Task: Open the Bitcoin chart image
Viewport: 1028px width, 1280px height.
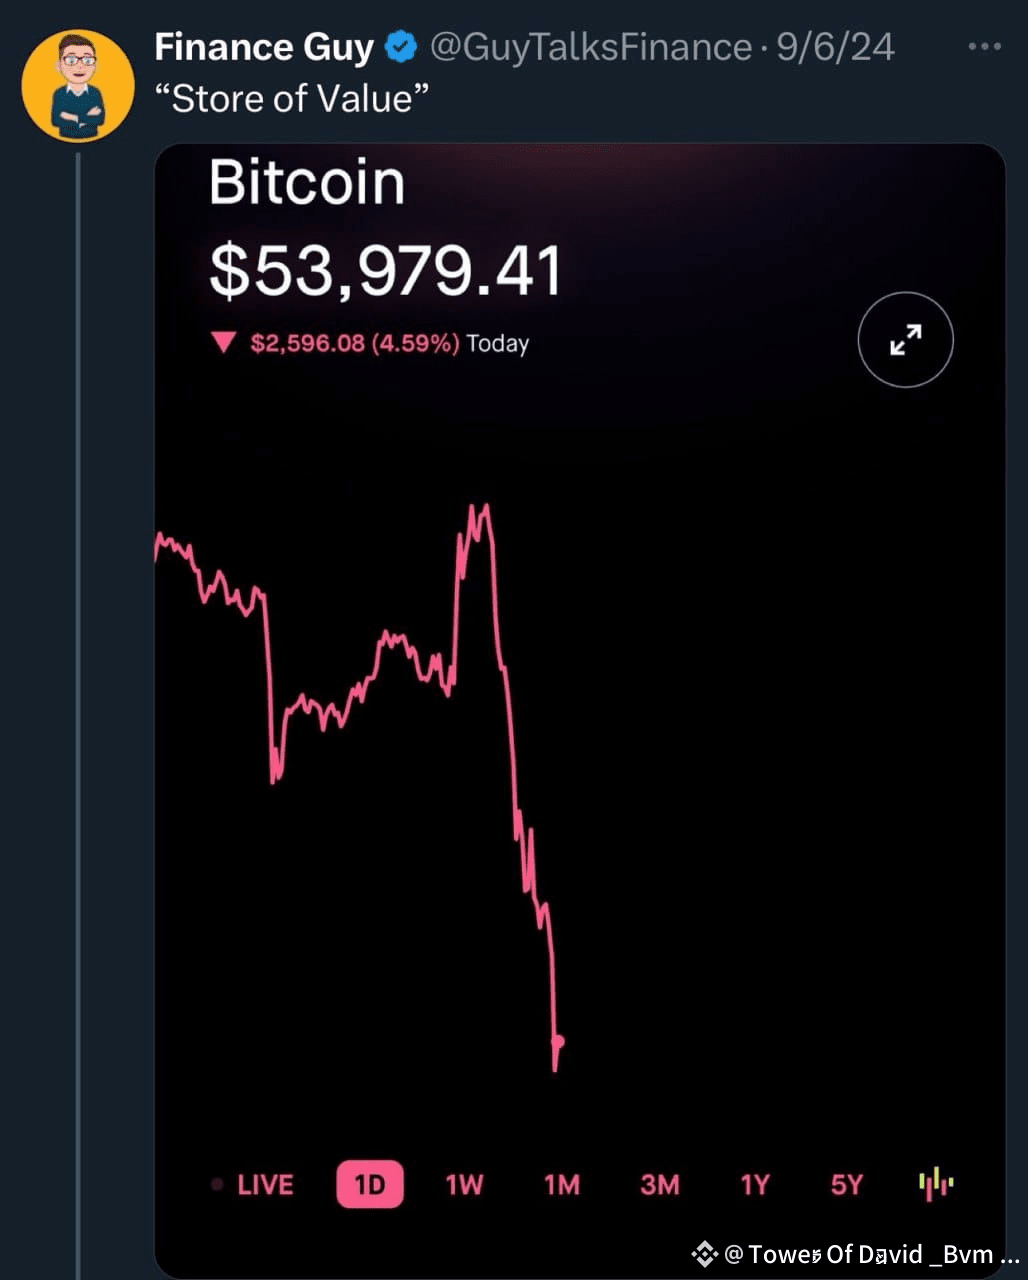Action: point(580,710)
